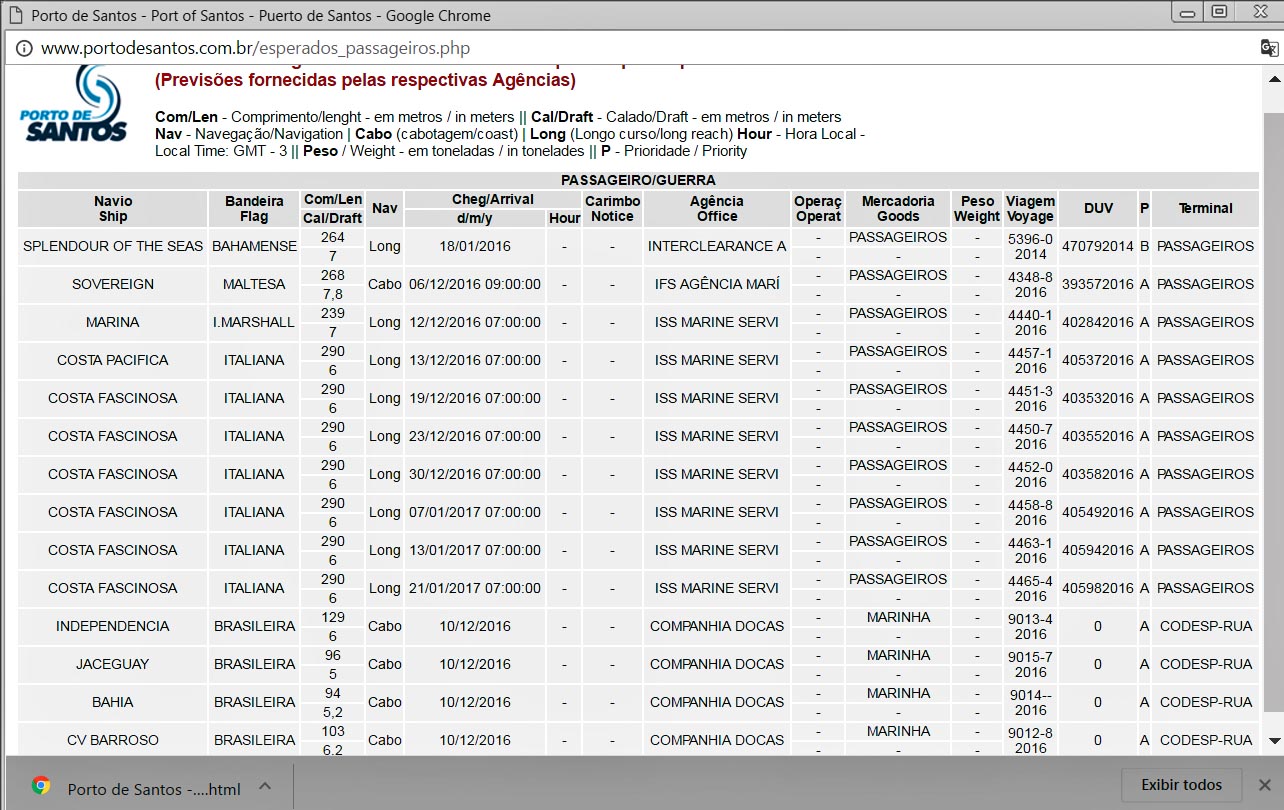Click the arrival '19/12/2016 07:00:00'
This screenshot has height=810, width=1284.
475,398
